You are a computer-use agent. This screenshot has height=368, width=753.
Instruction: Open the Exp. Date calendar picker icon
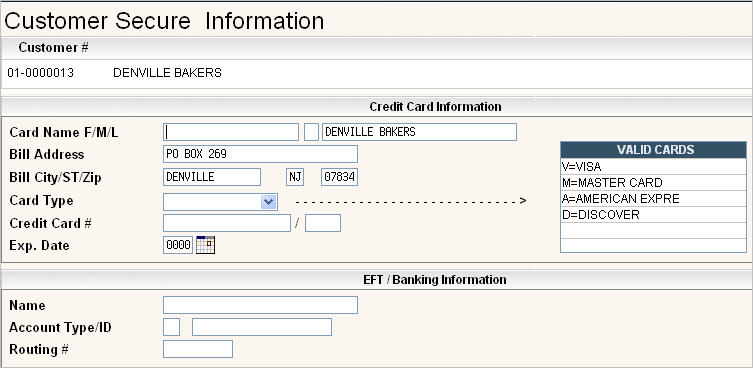(x=206, y=245)
